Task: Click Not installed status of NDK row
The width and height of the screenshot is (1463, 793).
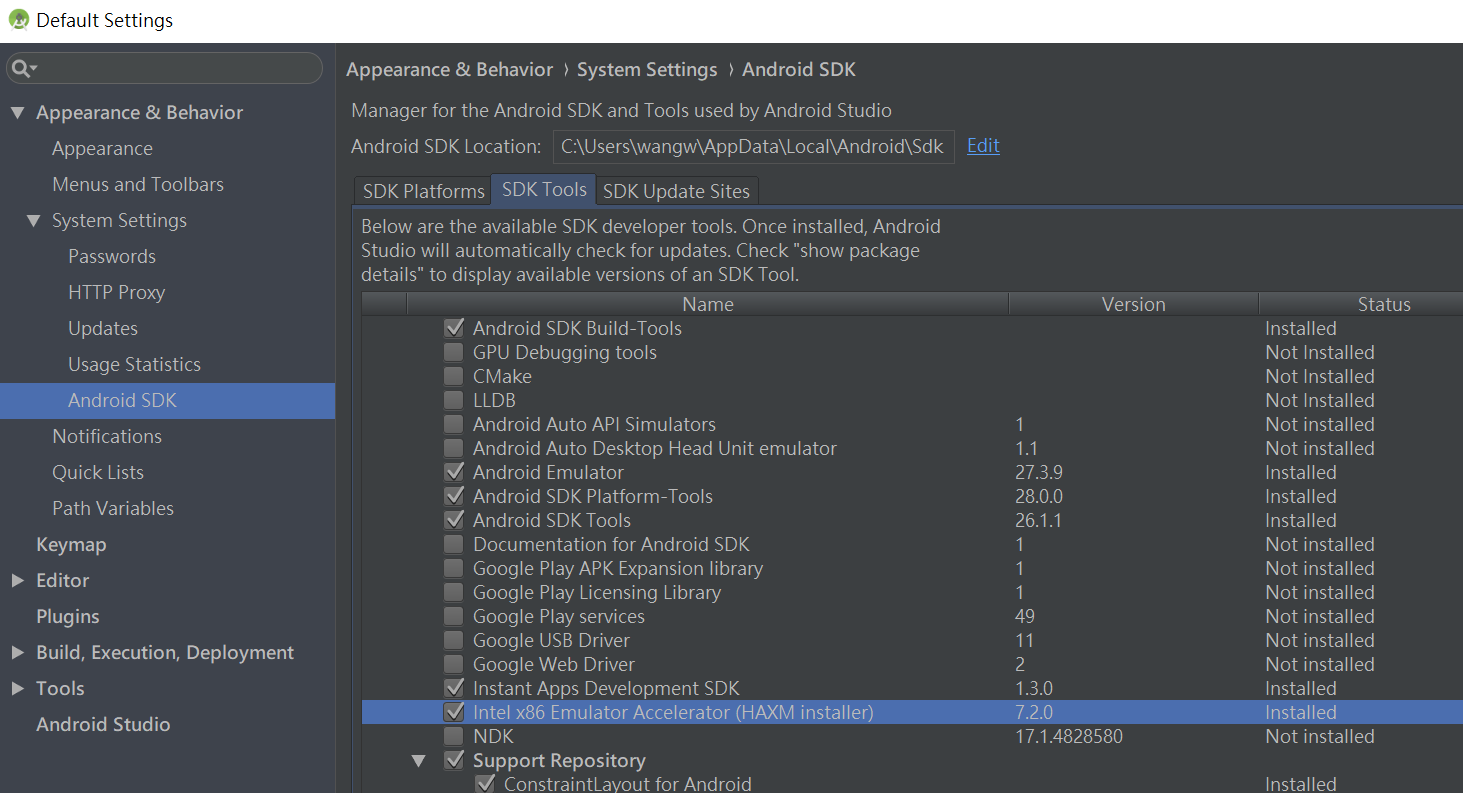Action: coord(1320,736)
